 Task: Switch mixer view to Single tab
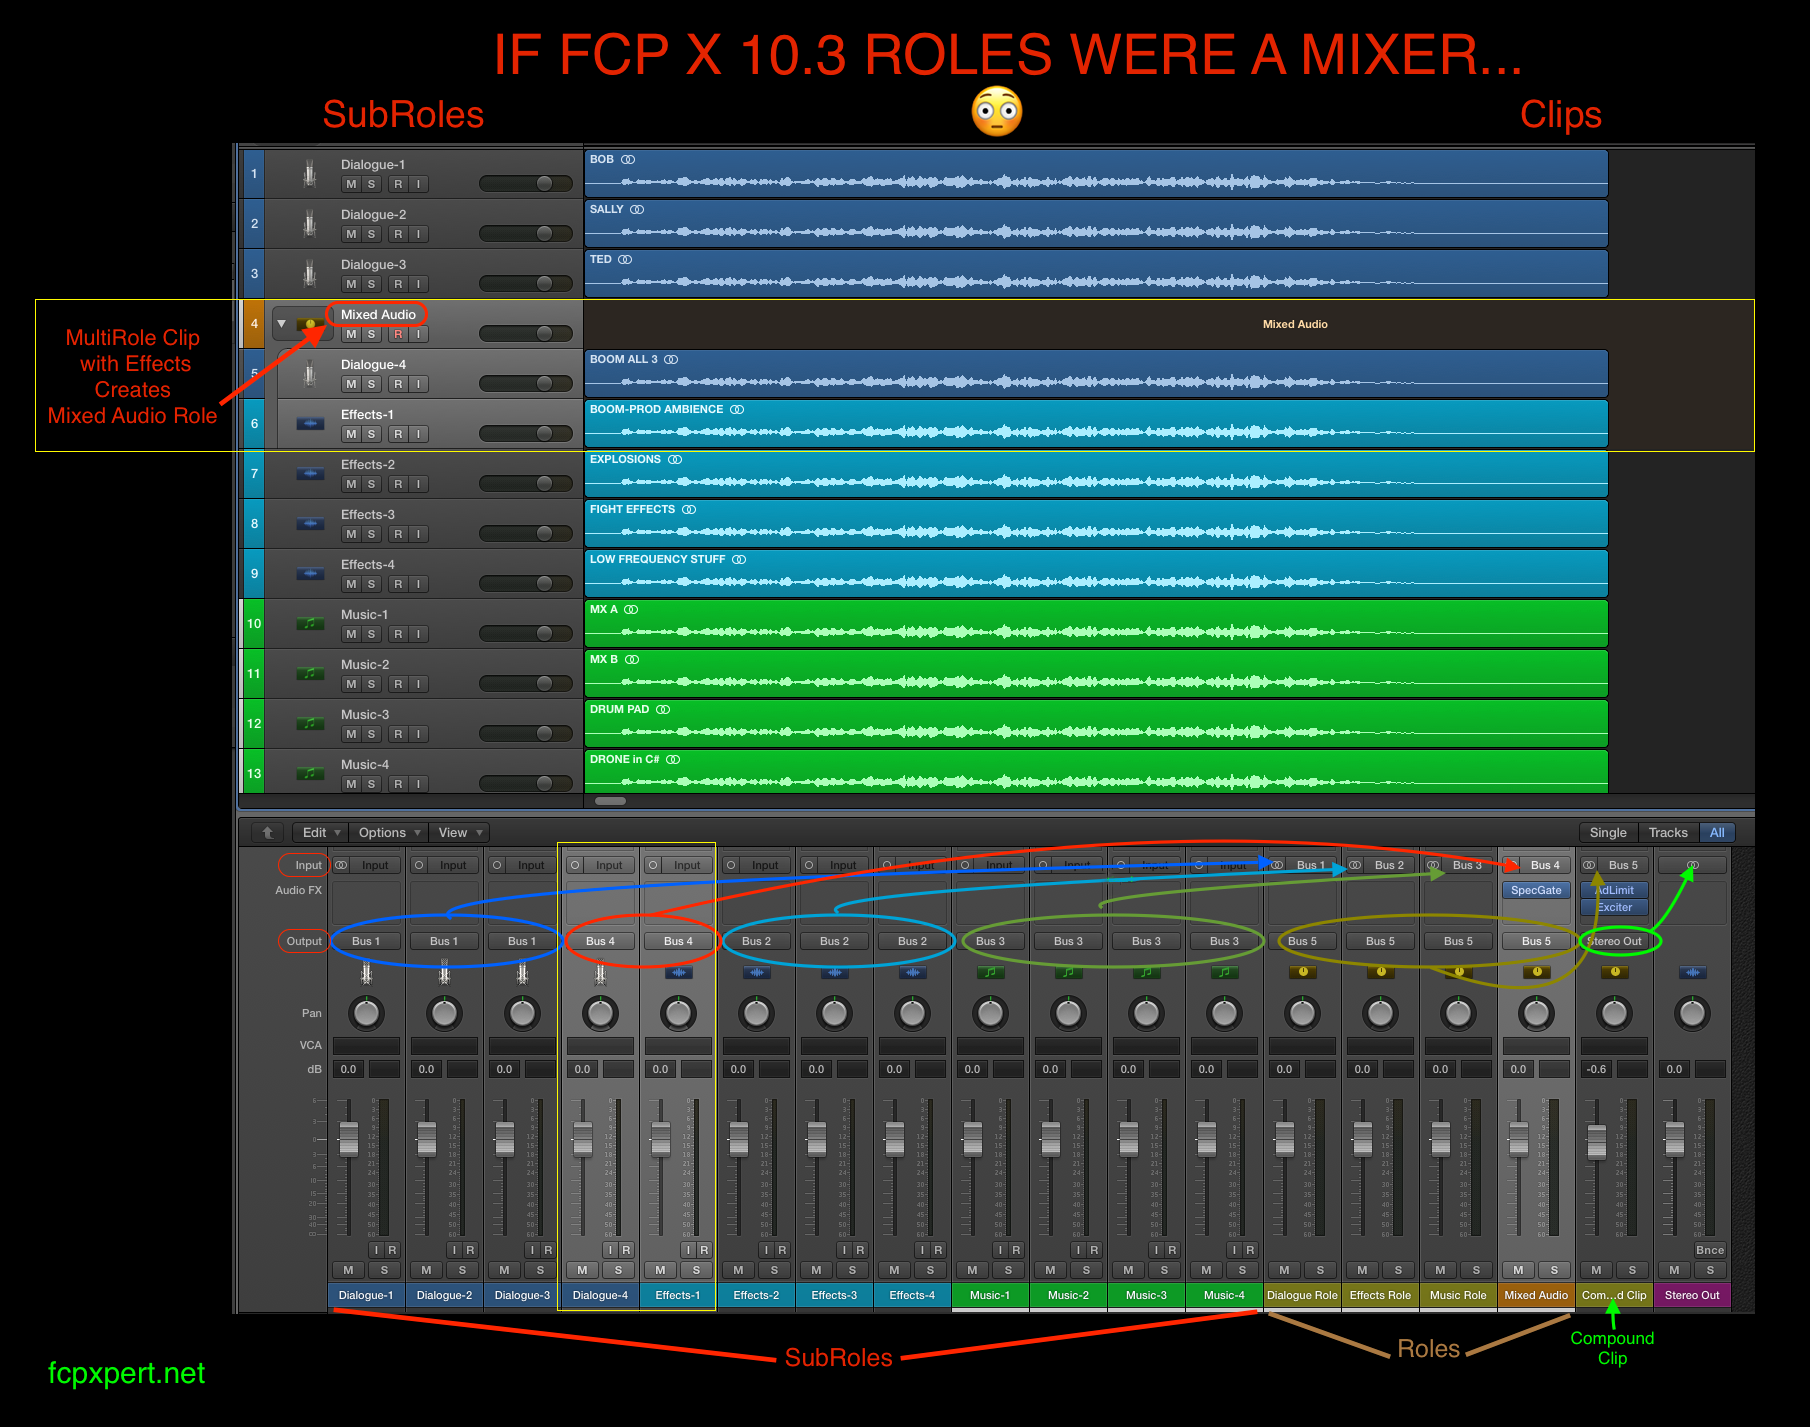[x=1607, y=832]
